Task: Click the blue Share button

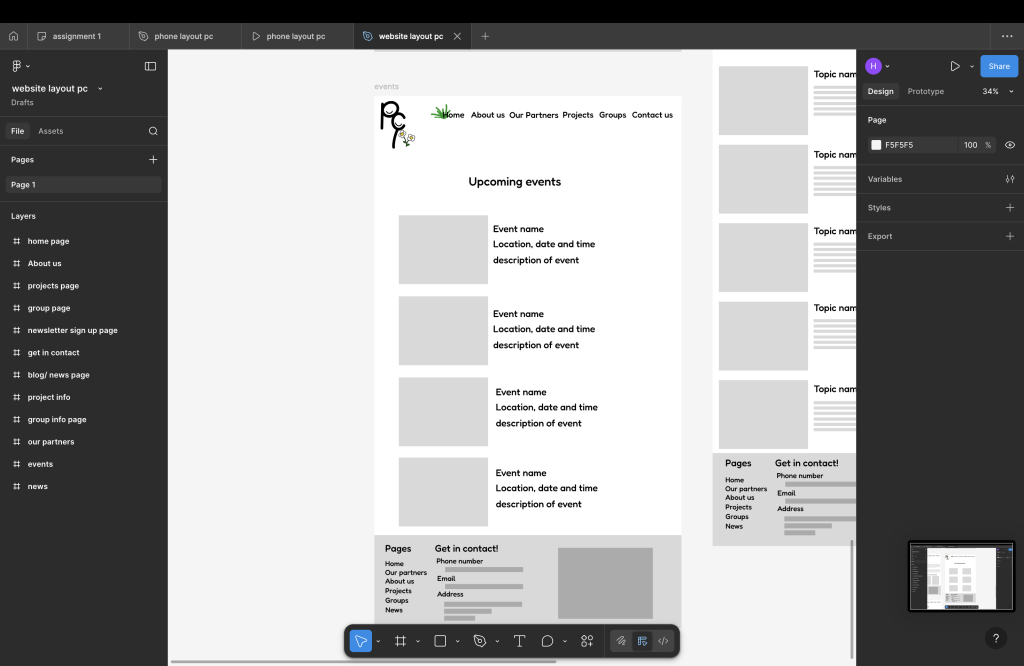Action: tap(998, 66)
